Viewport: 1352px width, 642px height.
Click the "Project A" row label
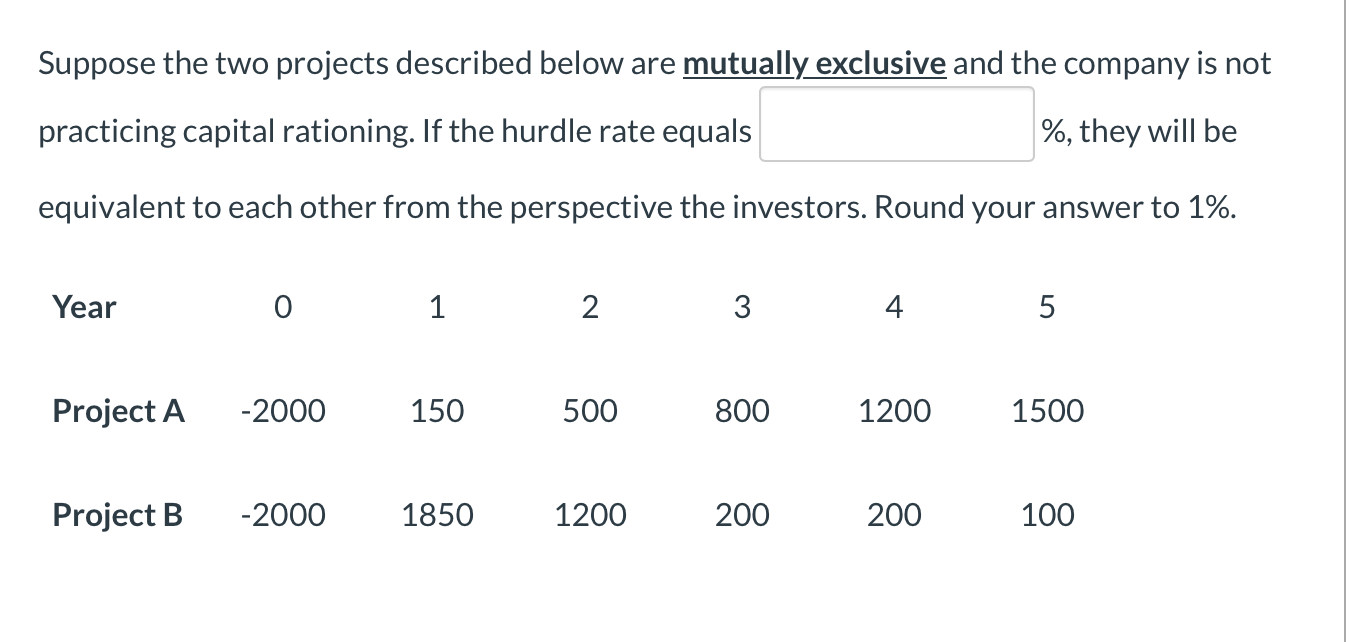tap(118, 411)
